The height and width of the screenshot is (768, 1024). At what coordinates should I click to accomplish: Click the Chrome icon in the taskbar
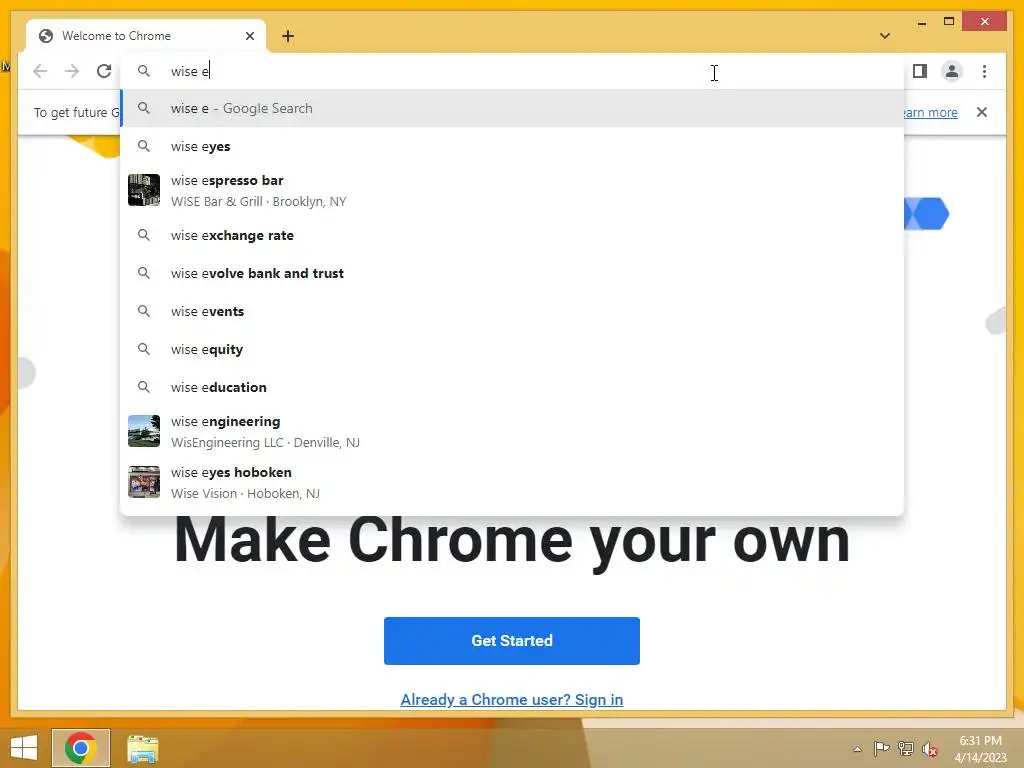tap(81, 748)
